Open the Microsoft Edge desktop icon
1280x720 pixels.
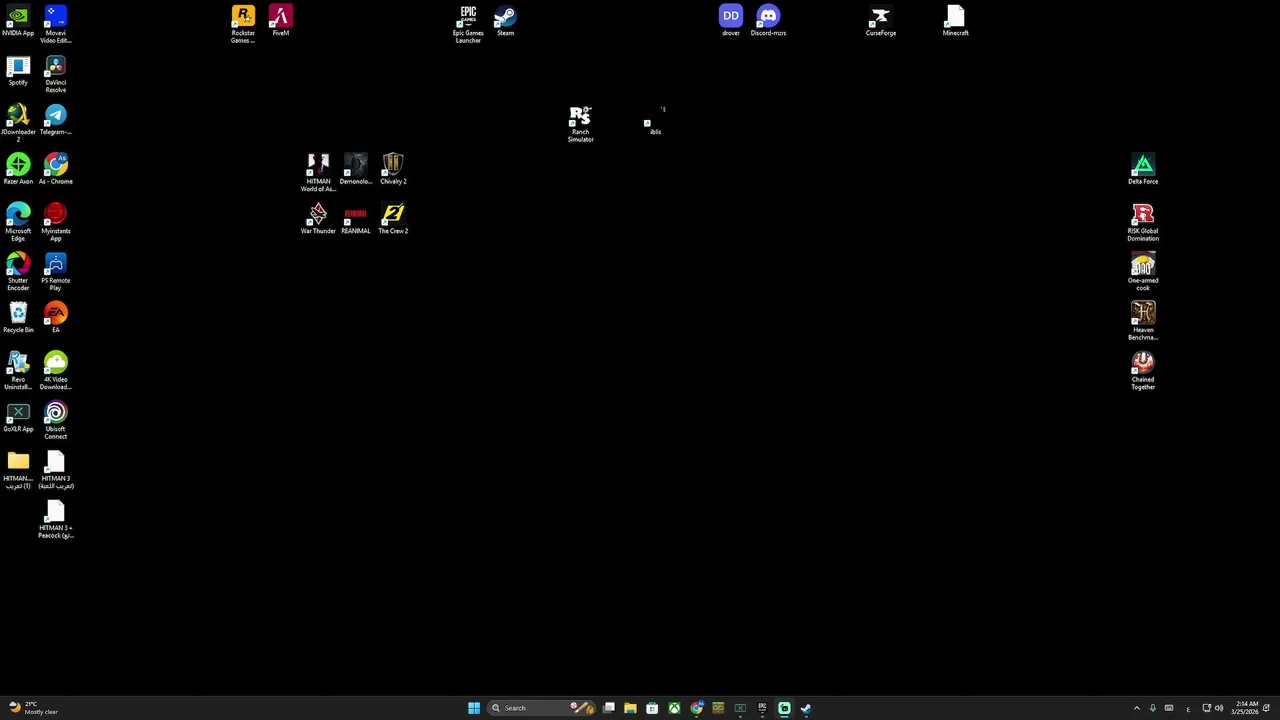(x=18, y=222)
